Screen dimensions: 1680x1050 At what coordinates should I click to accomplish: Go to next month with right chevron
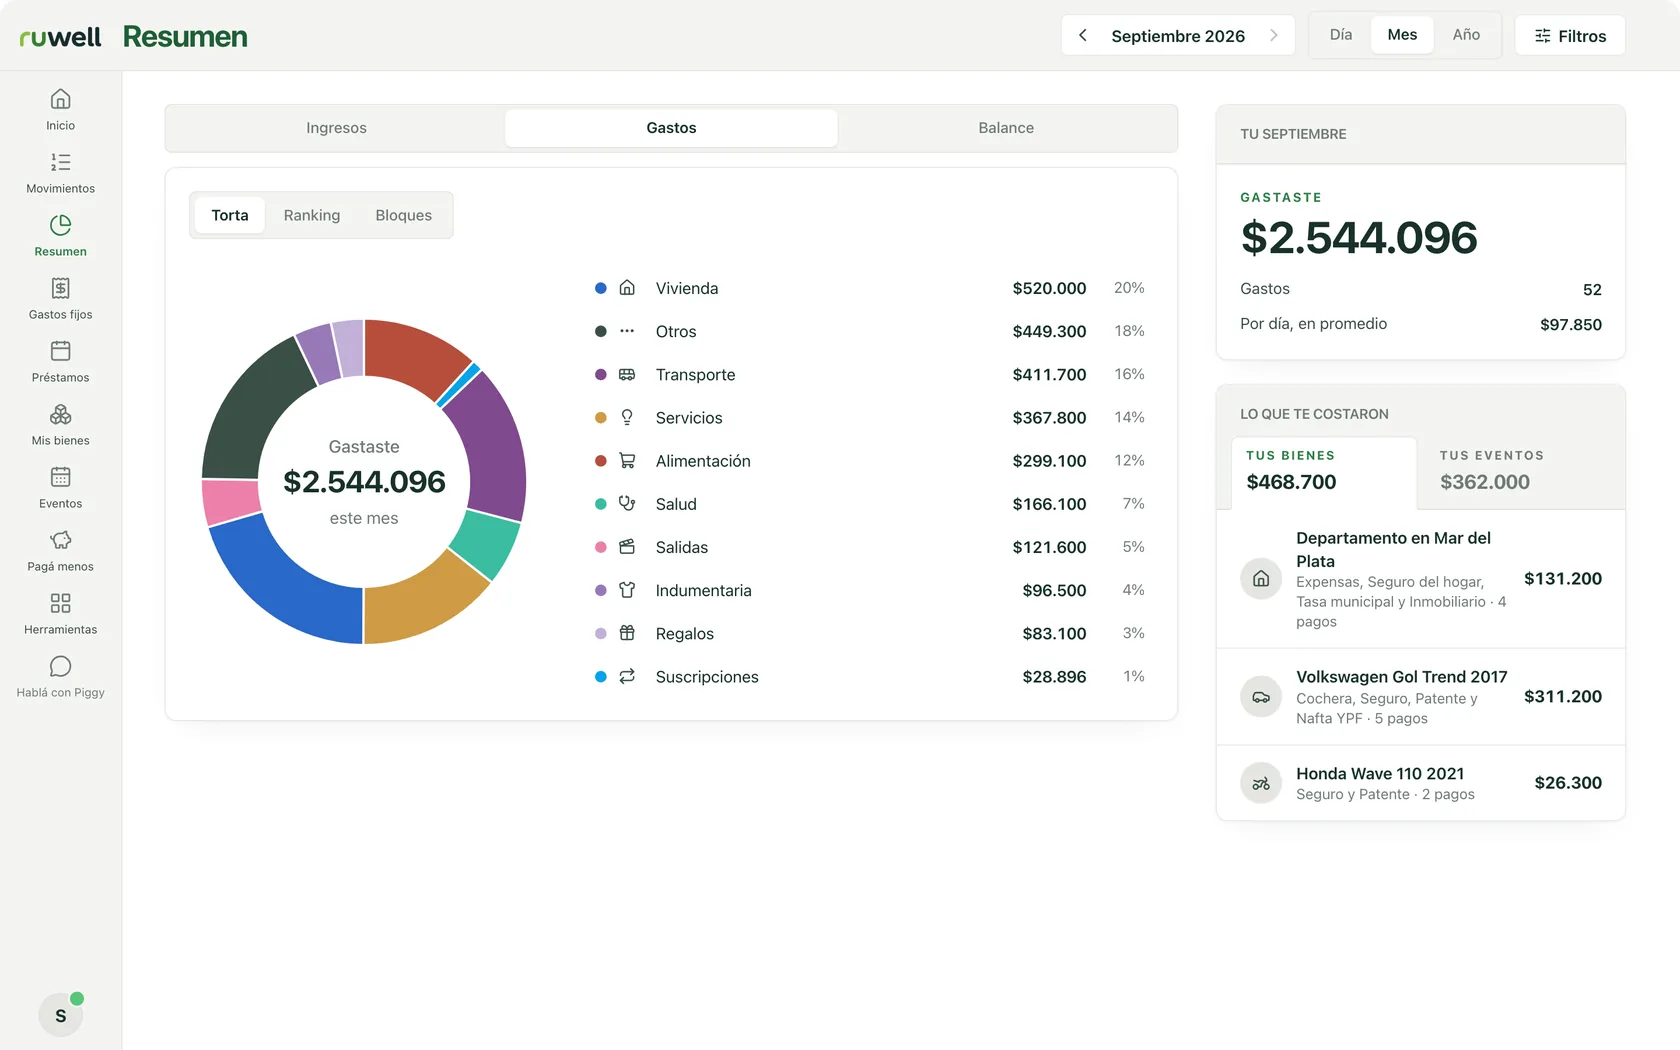(x=1274, y=35)
